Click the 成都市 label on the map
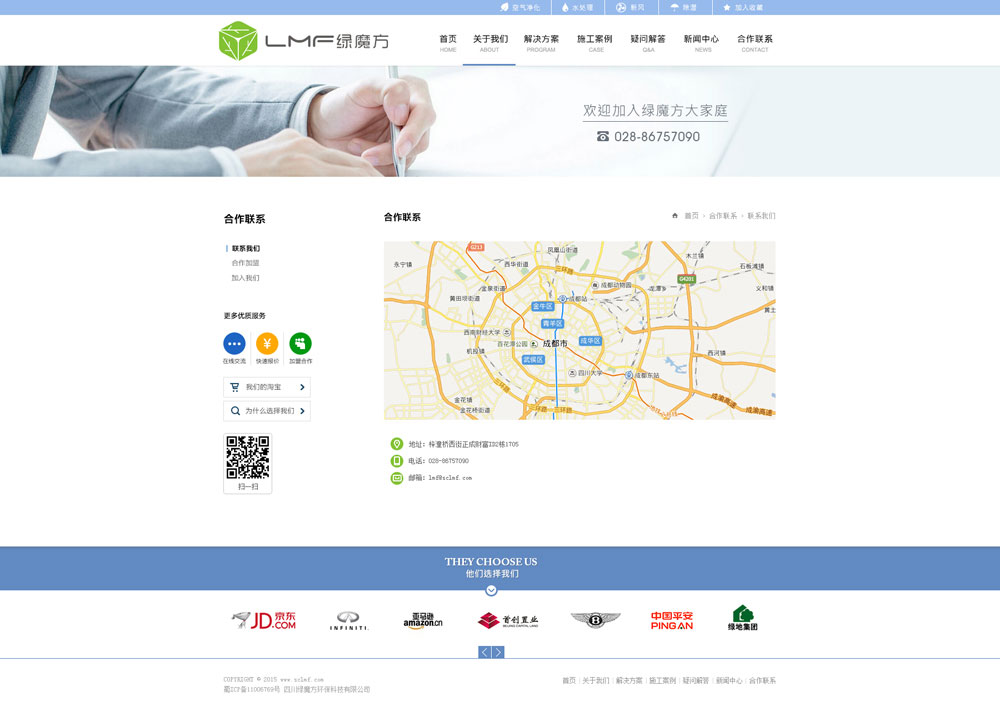This screenshot has height=711, width=1000. [x=555, y=343]
